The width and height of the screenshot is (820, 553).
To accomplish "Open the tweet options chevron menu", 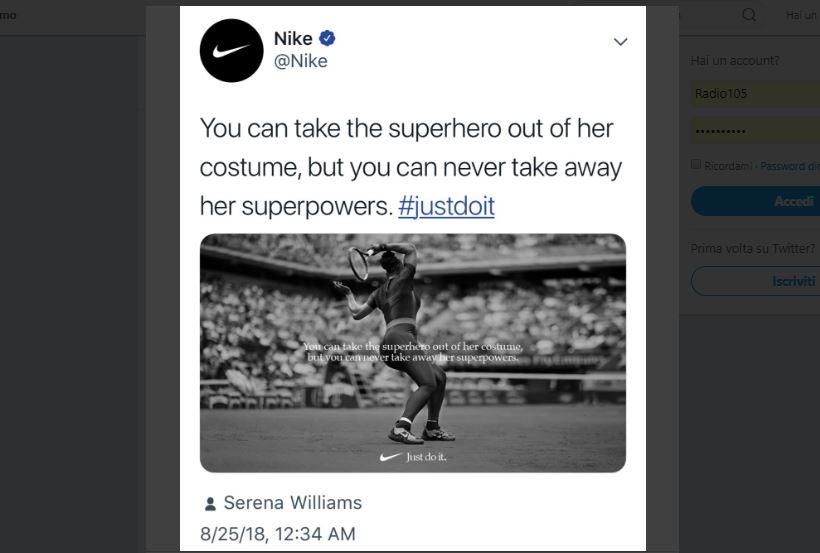I will (620, 42).
